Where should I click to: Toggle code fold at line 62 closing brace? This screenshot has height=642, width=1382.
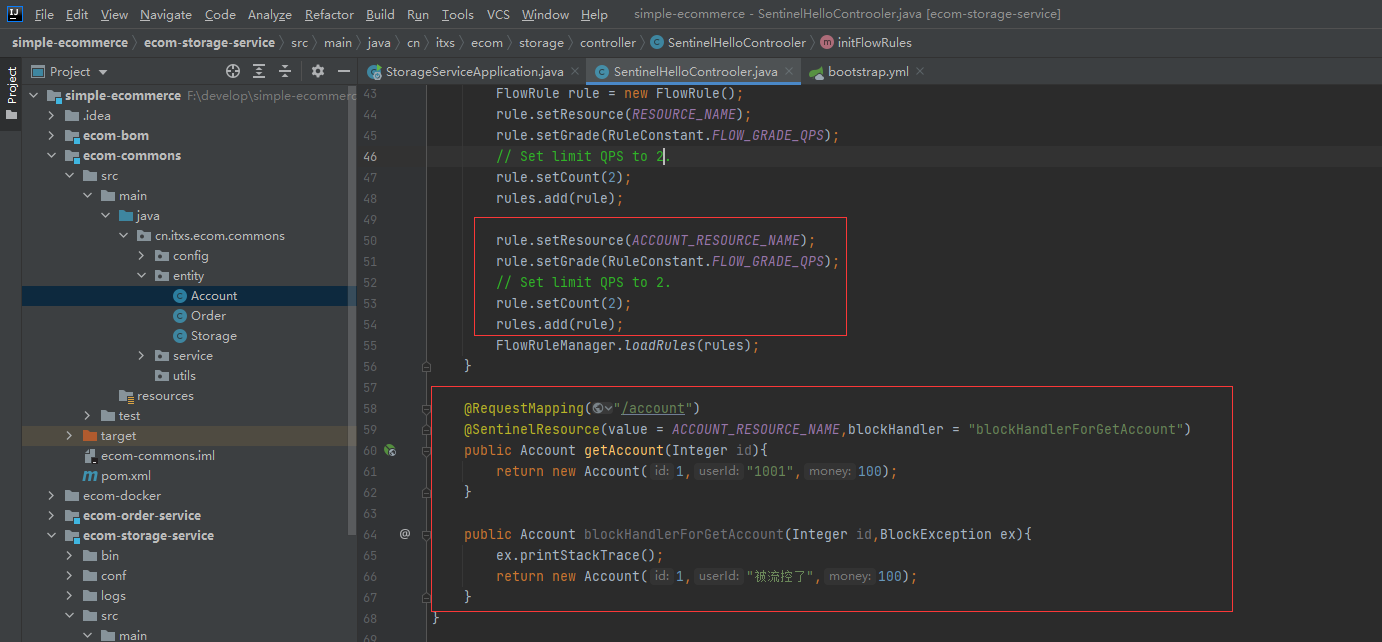[x=426, y=492]
